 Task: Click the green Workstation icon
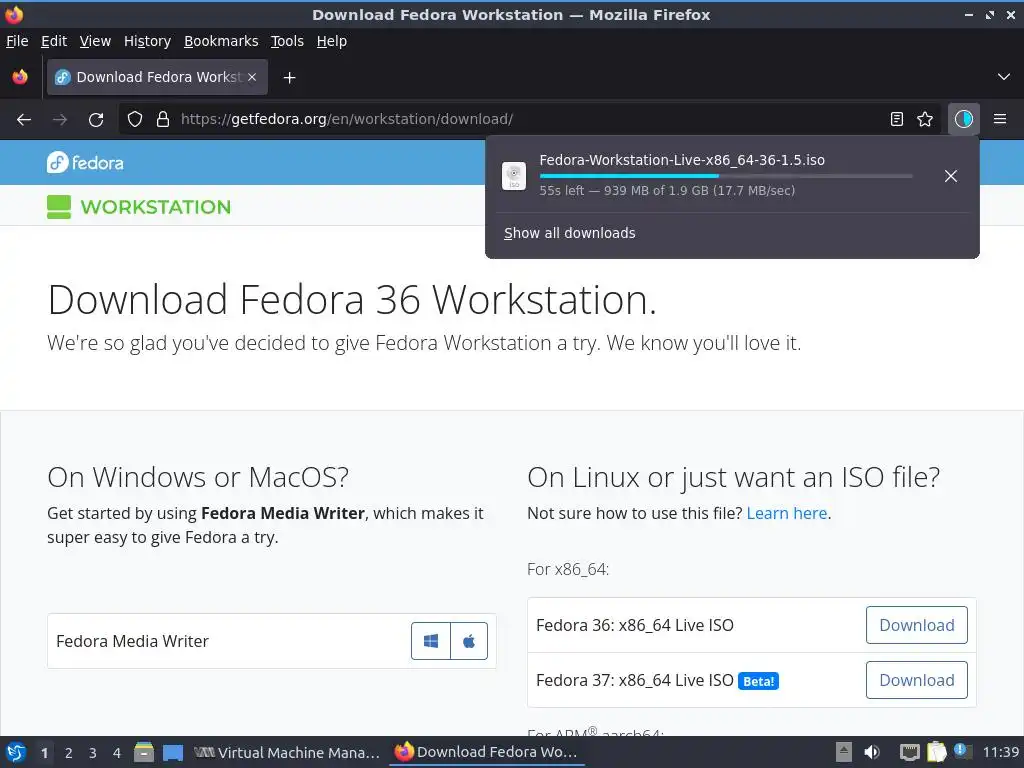click(x=59, y=207)
